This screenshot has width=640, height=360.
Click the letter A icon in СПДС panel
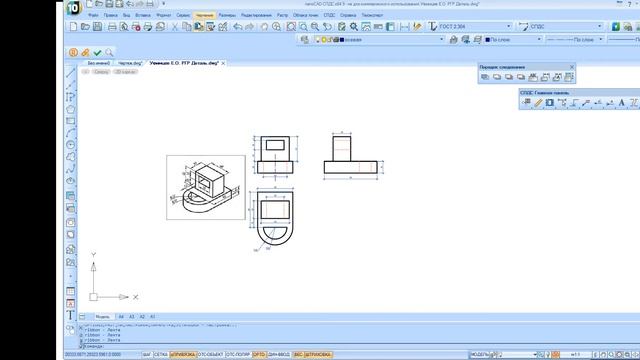click(622, 103)
